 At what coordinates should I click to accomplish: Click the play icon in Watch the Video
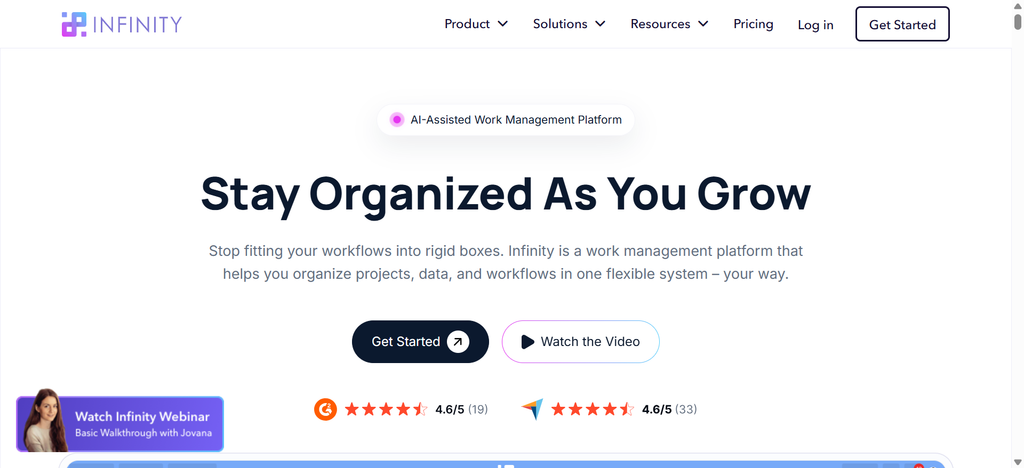point(528,341)
